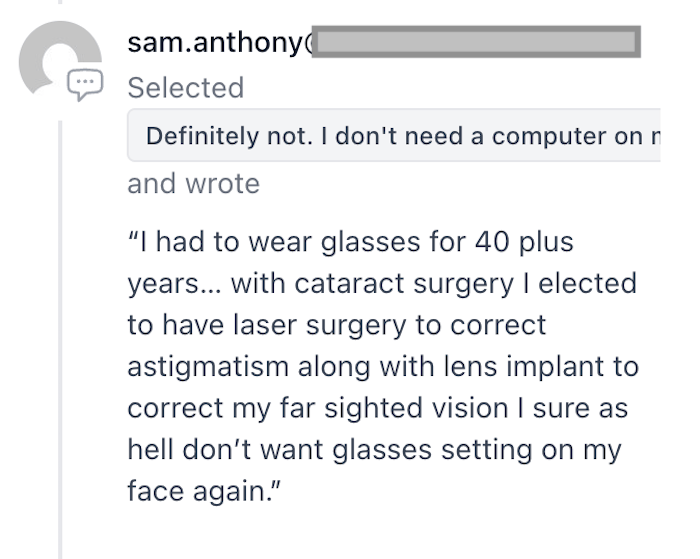Click the "and wrote" text
700x559 pixels.
click(193, 183)
